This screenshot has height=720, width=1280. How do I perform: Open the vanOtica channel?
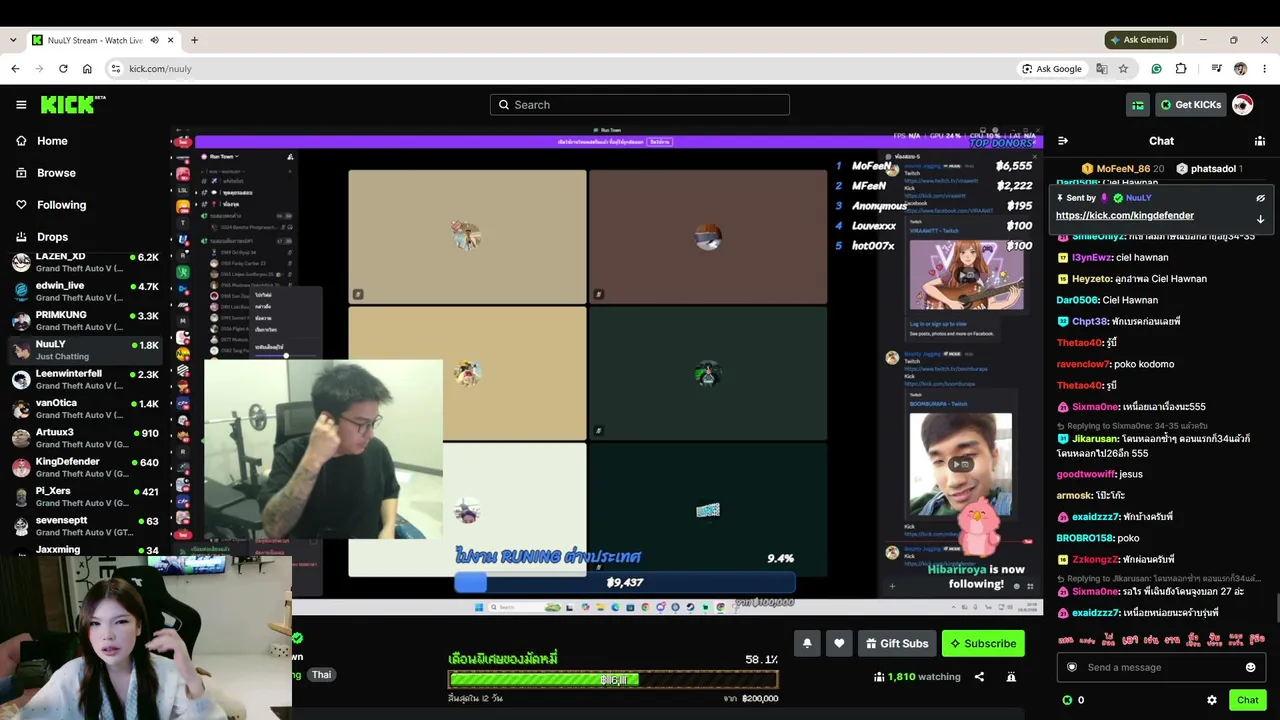coord(85,409)
